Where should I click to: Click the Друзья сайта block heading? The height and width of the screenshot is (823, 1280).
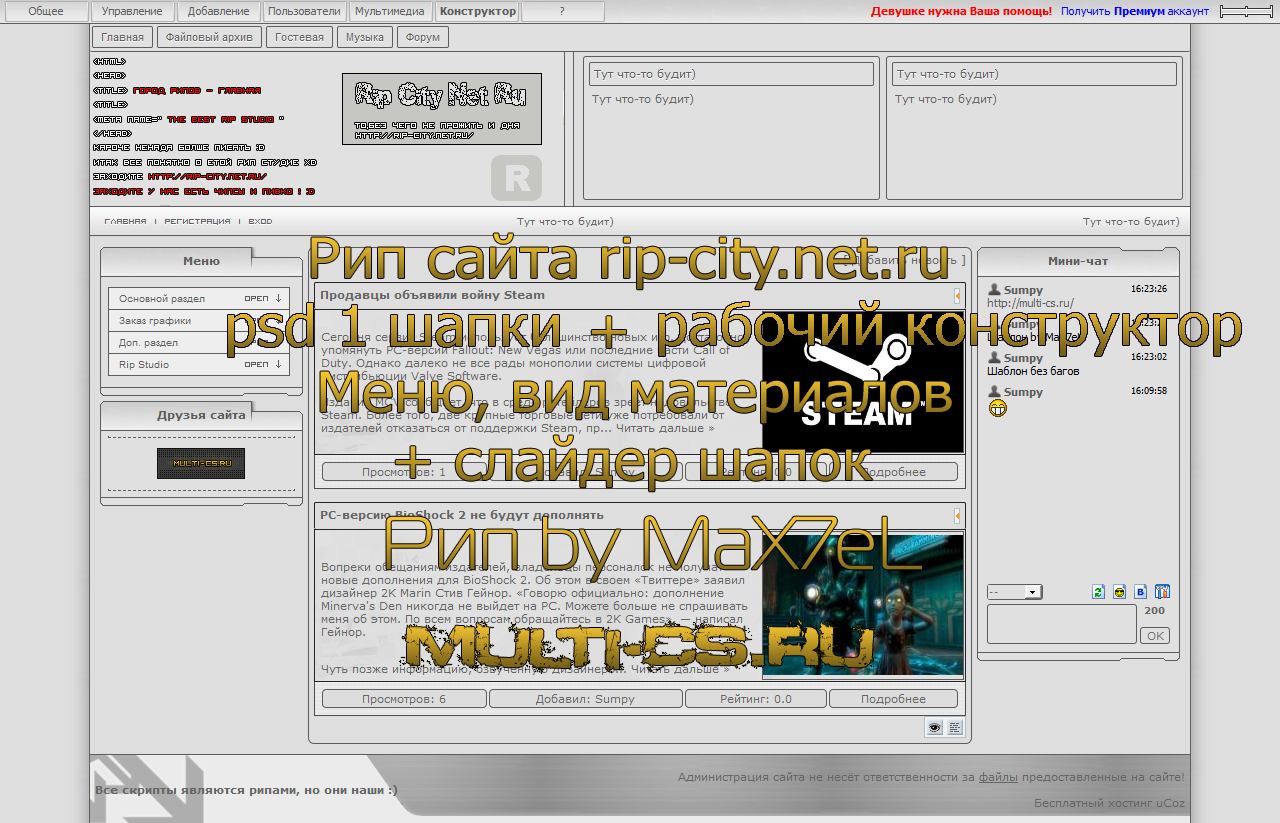coord(201,415)
